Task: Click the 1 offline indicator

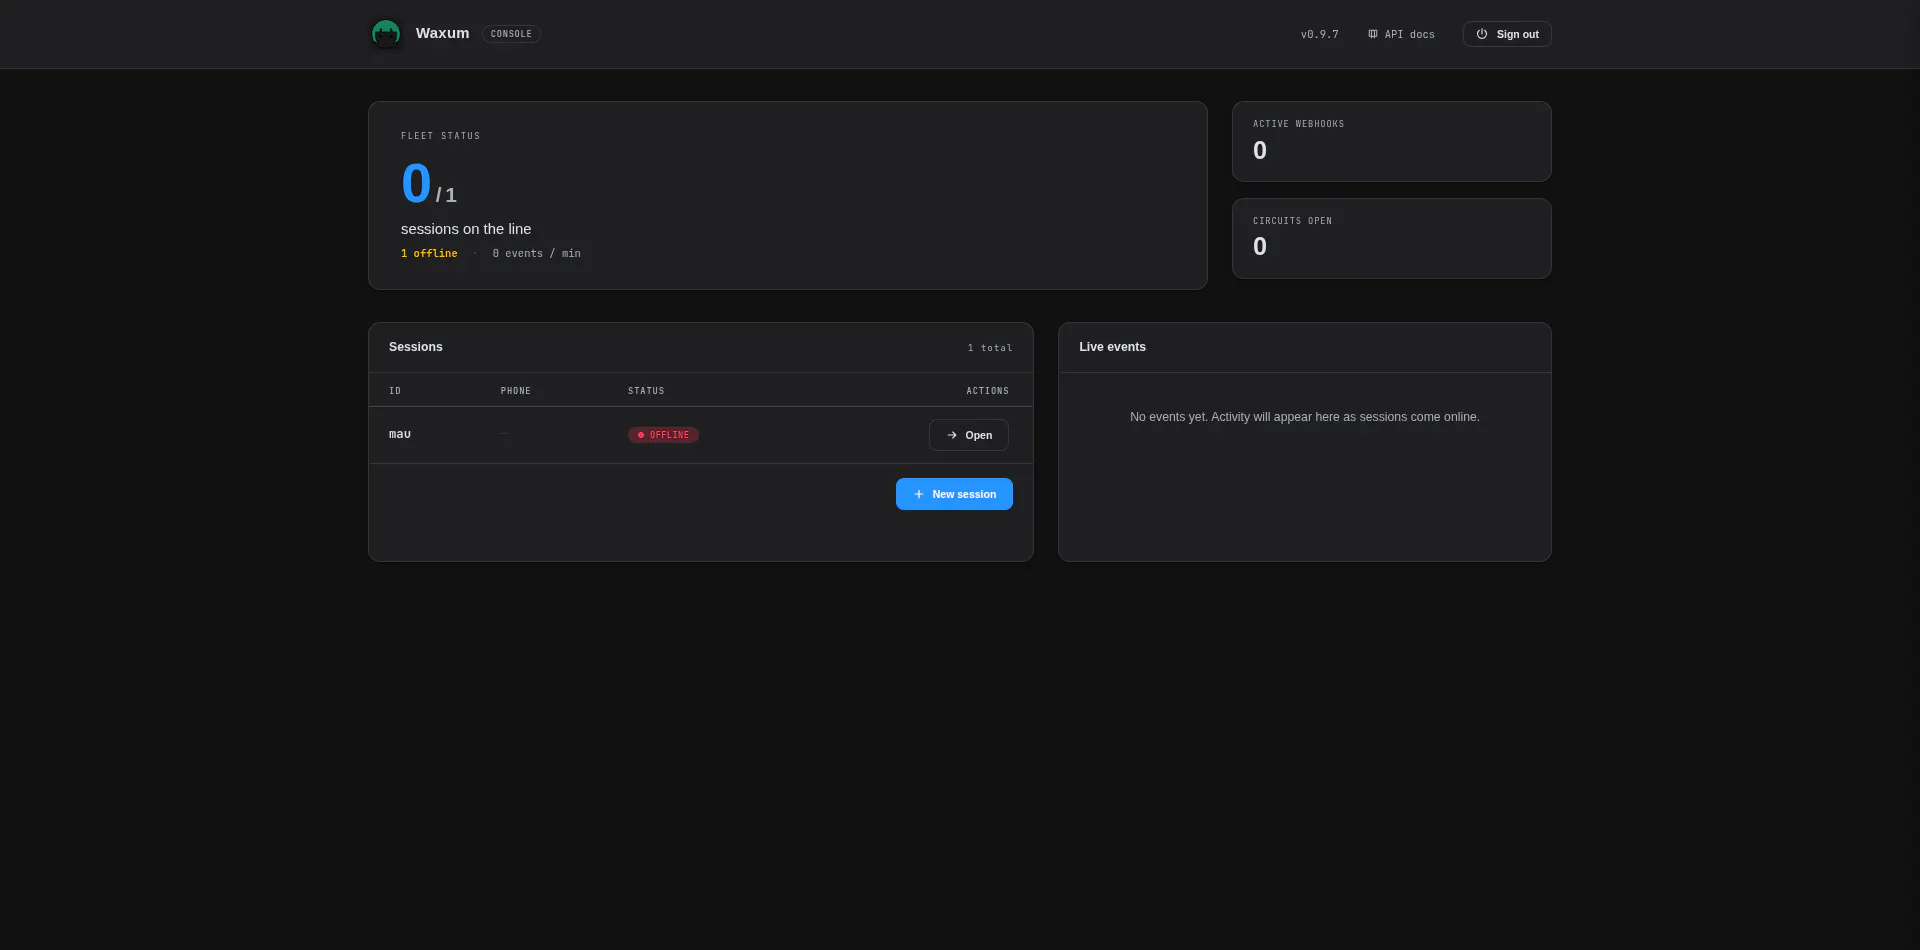Action: click(429, 254)
